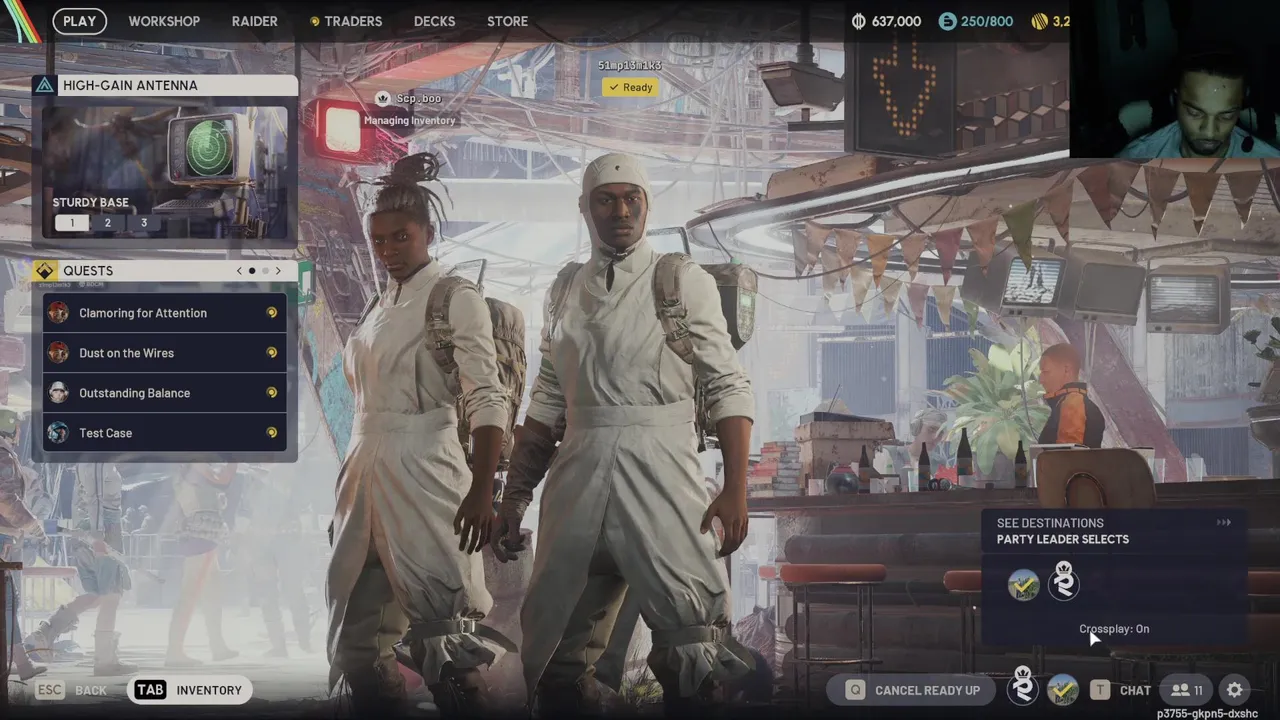This screenshot has width=1280, height=720.
Task: Open SEE DESTINATIONS
Action: pyautogui.click(x=1050, y=523)
